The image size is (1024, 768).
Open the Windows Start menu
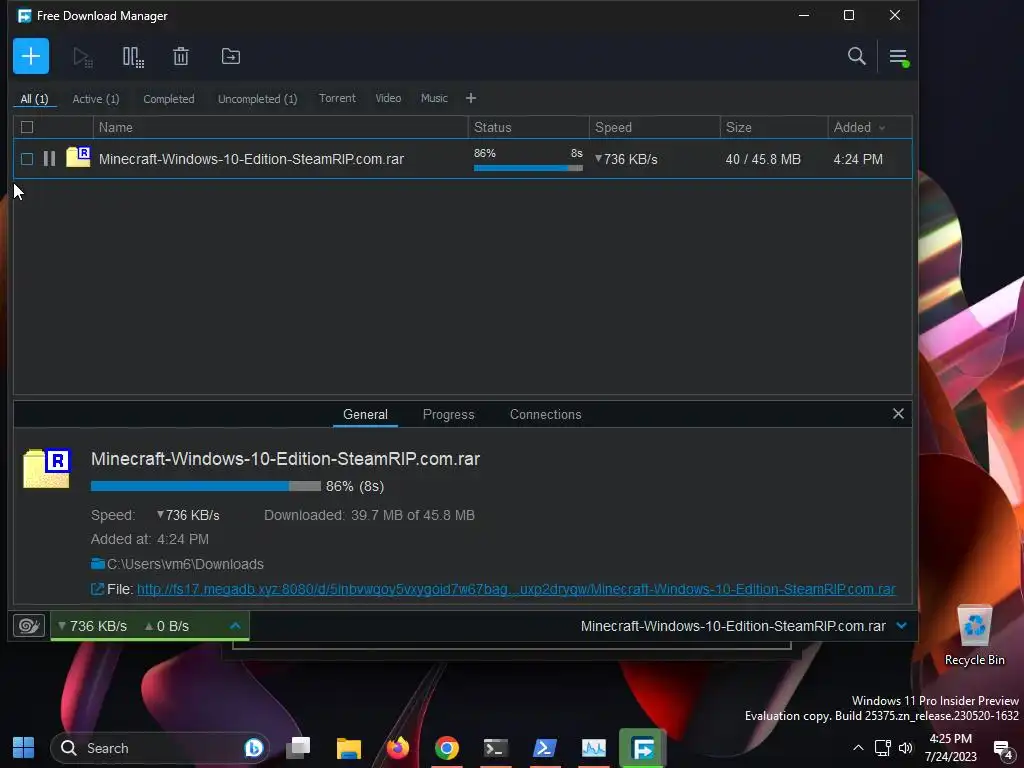[x=24, y=748]
